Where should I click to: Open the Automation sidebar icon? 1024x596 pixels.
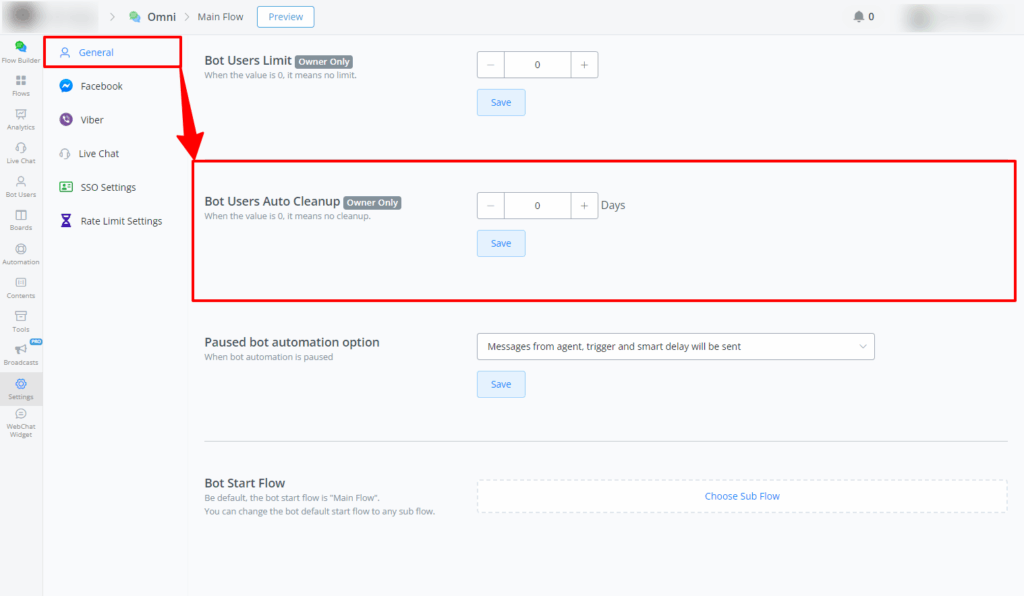21,250
